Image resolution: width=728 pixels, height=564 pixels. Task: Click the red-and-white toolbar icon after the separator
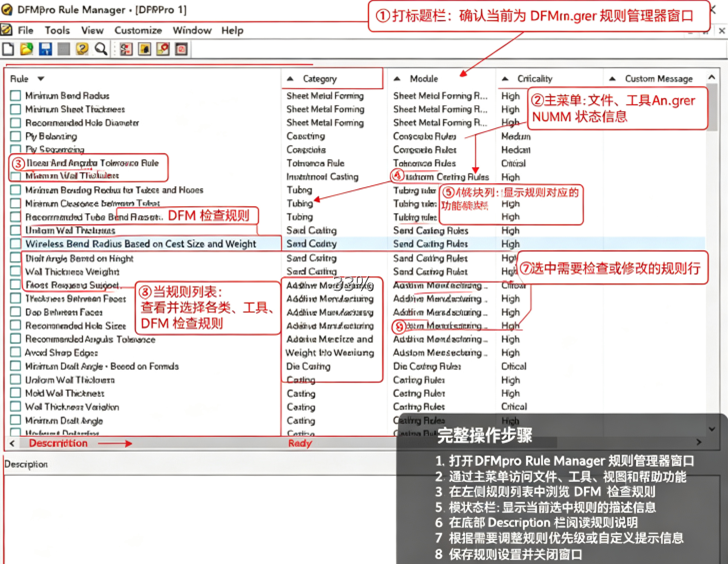pos(126,49)
